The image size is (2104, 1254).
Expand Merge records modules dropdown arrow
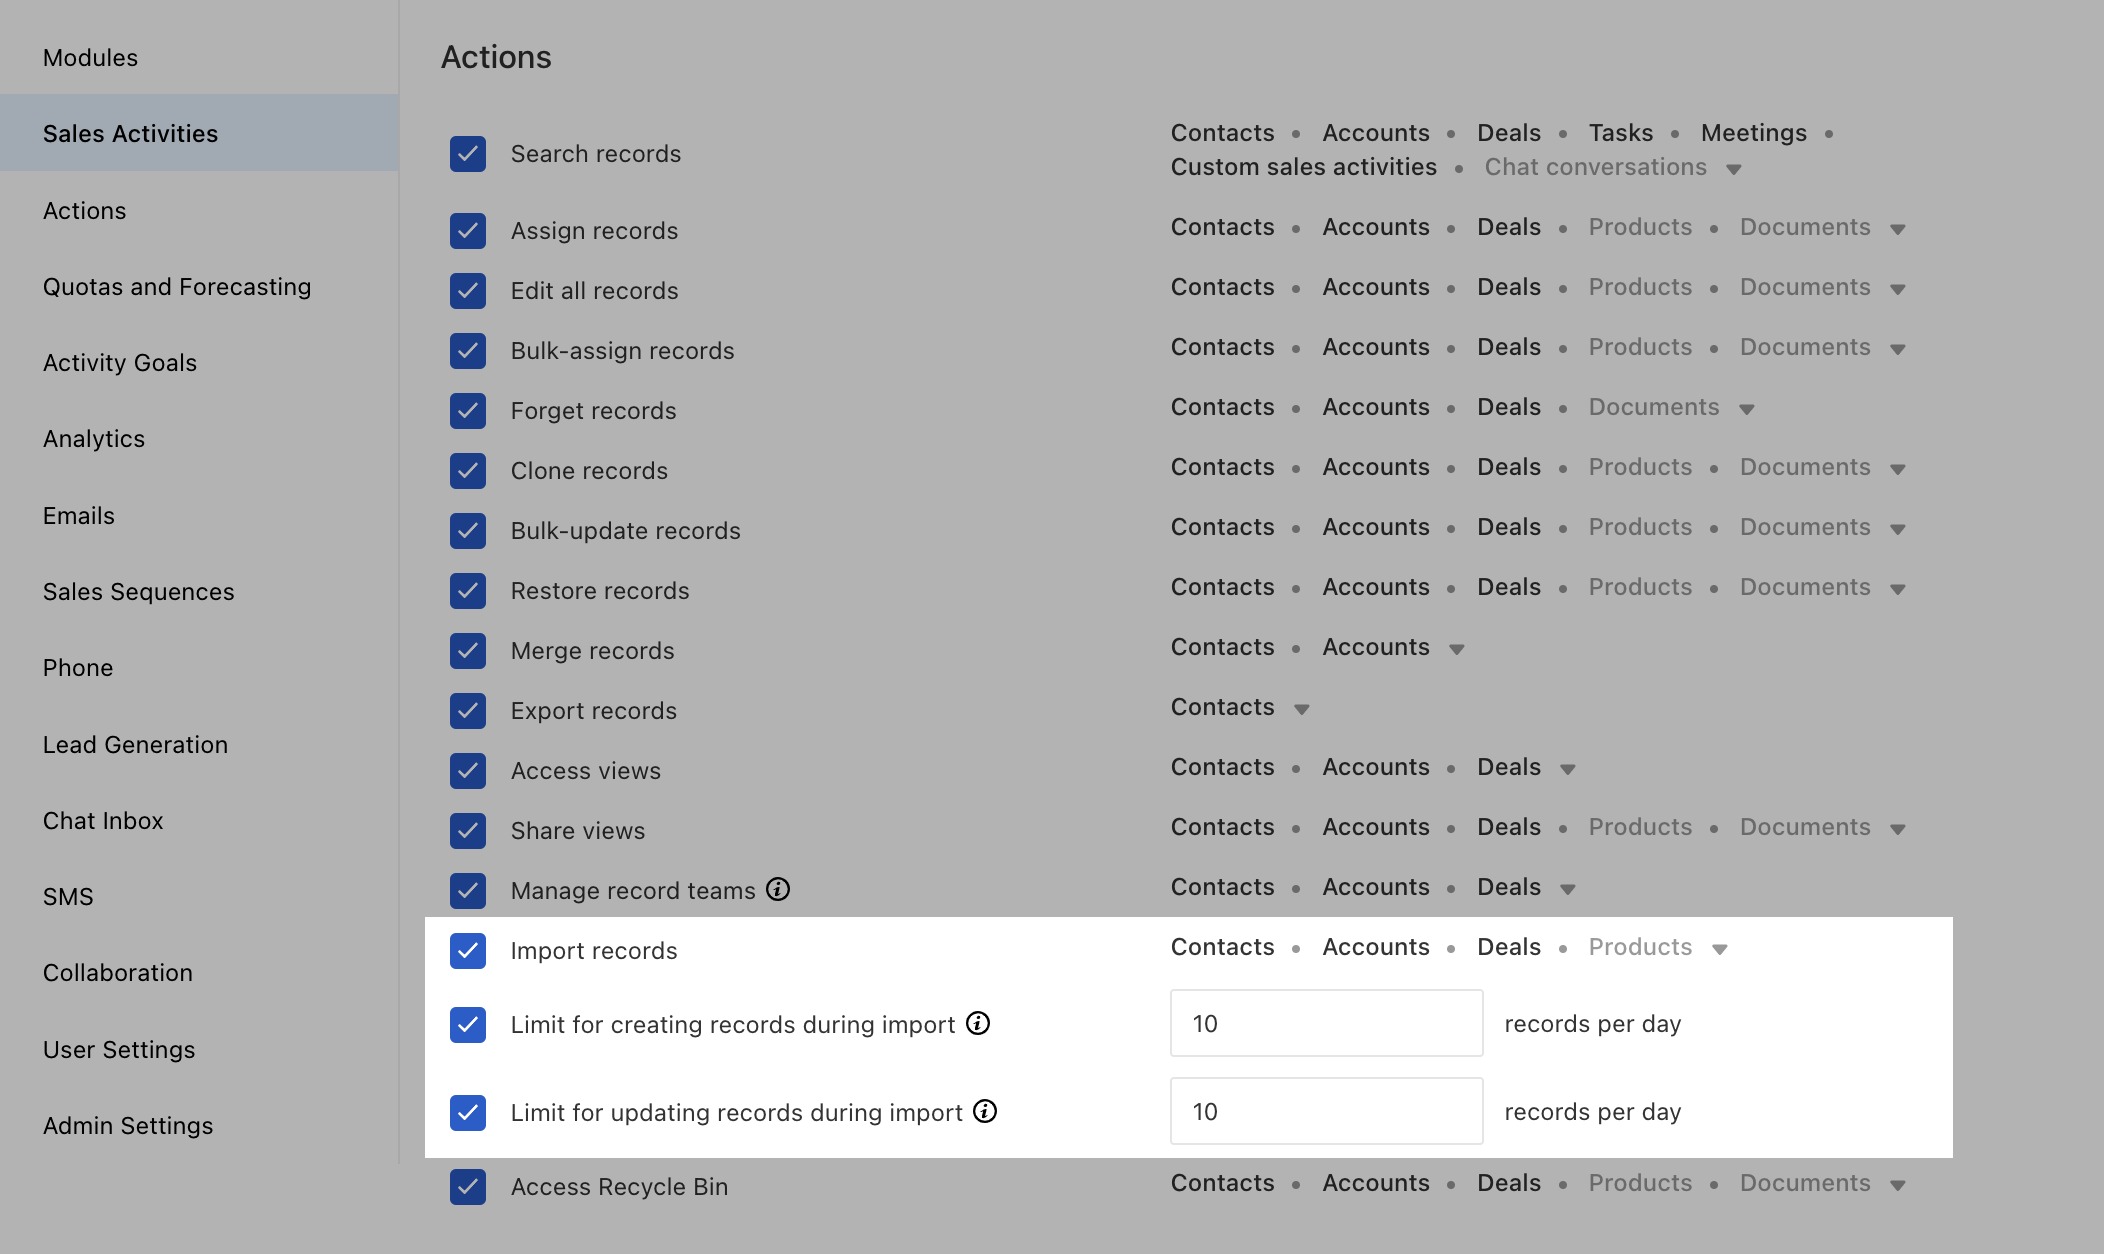click(1456, 649)
